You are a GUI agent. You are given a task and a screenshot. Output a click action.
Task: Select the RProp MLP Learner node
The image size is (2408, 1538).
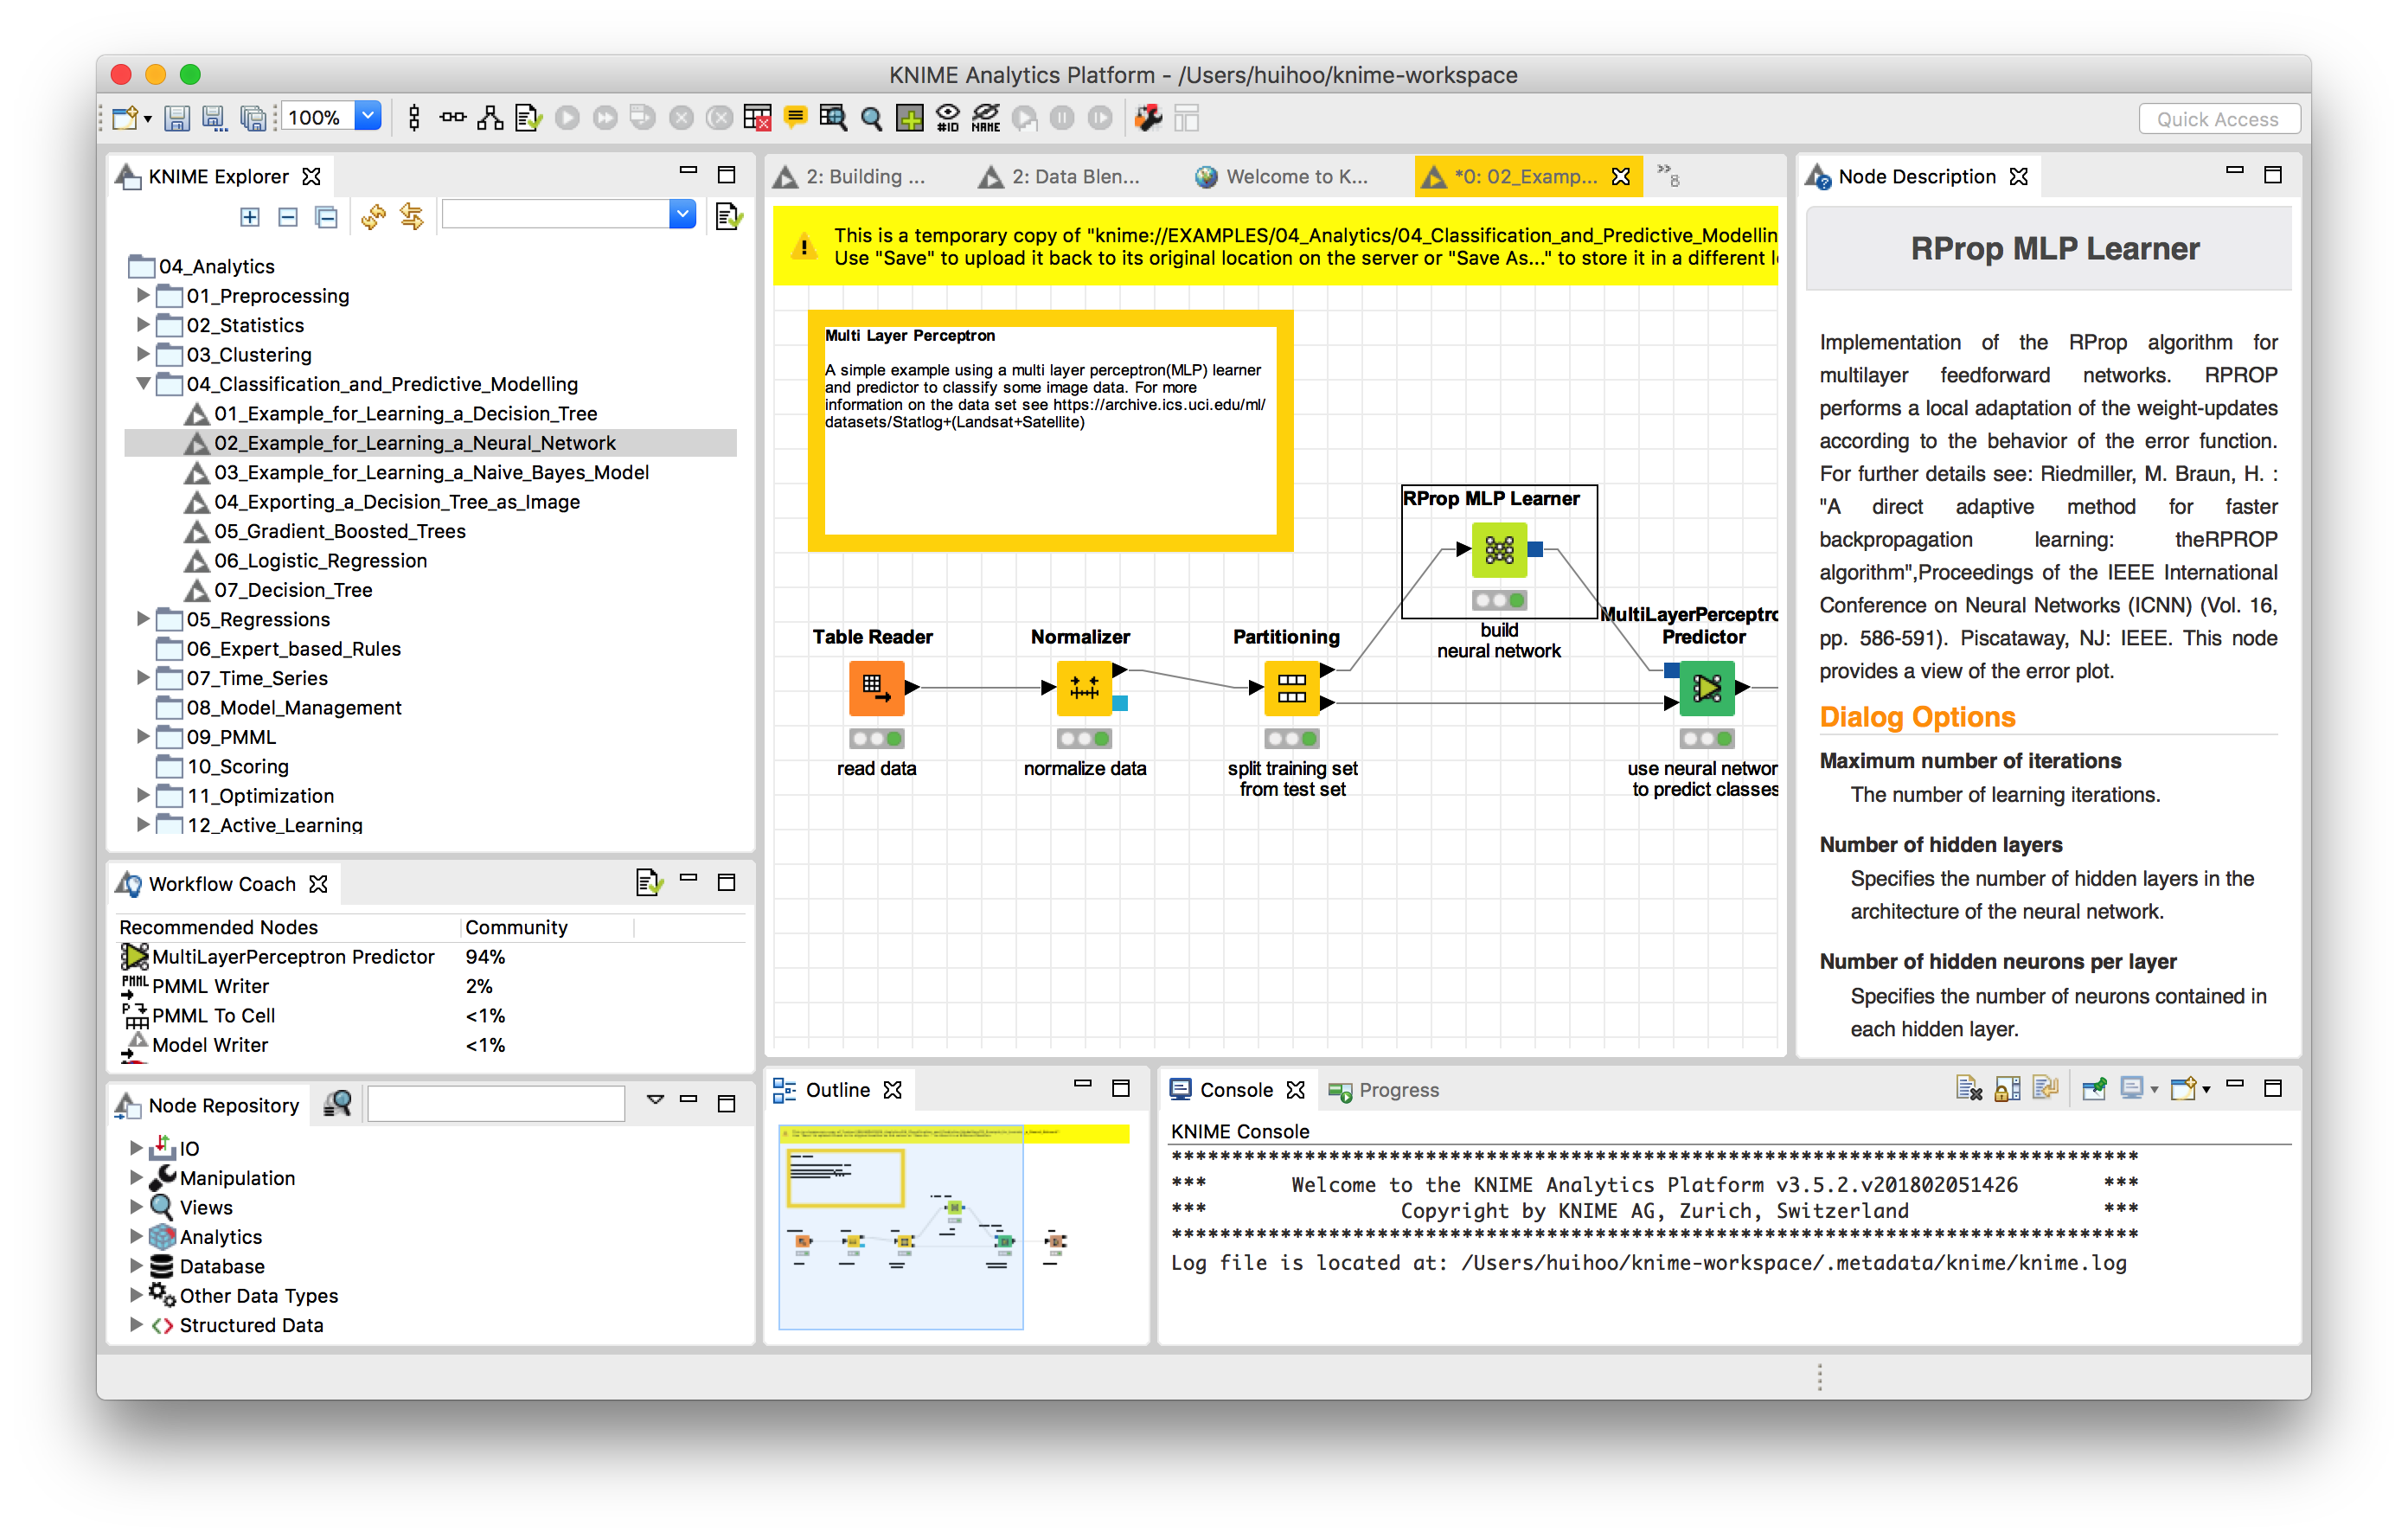point(1498,549)
